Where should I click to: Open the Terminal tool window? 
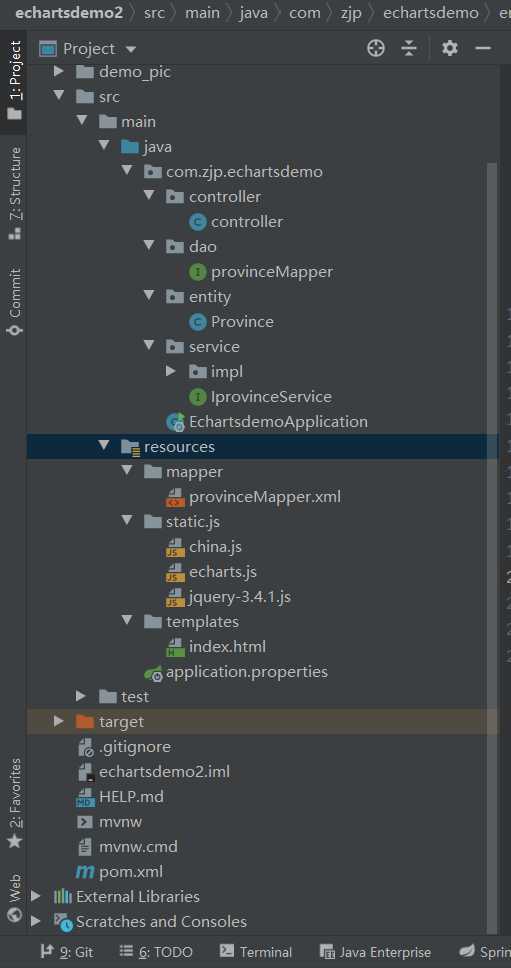click(256, 952)
